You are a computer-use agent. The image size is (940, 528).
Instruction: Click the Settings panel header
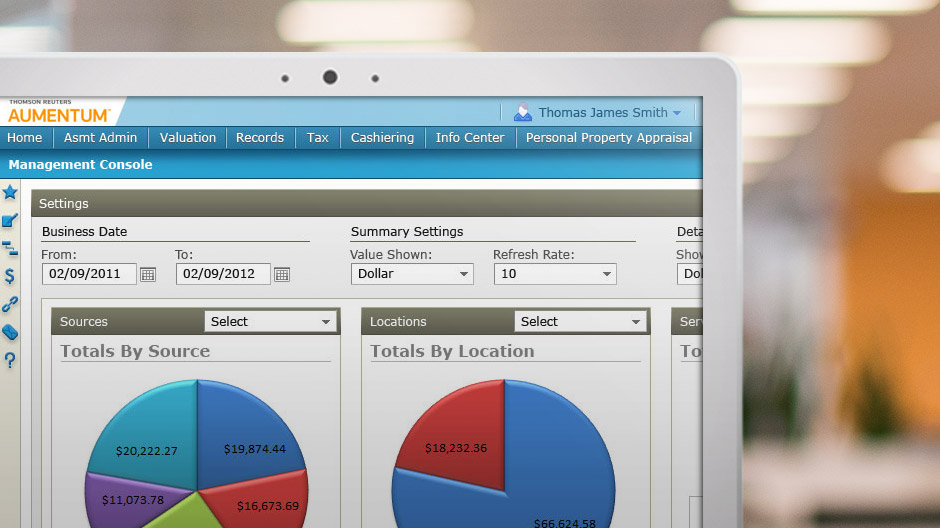[x=367, y=204]
